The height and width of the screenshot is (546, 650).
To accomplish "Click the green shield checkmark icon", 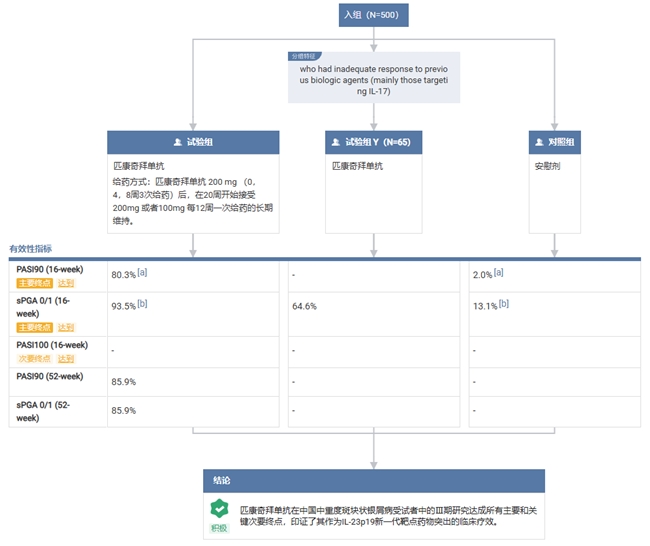I will [x=218, y=510].
